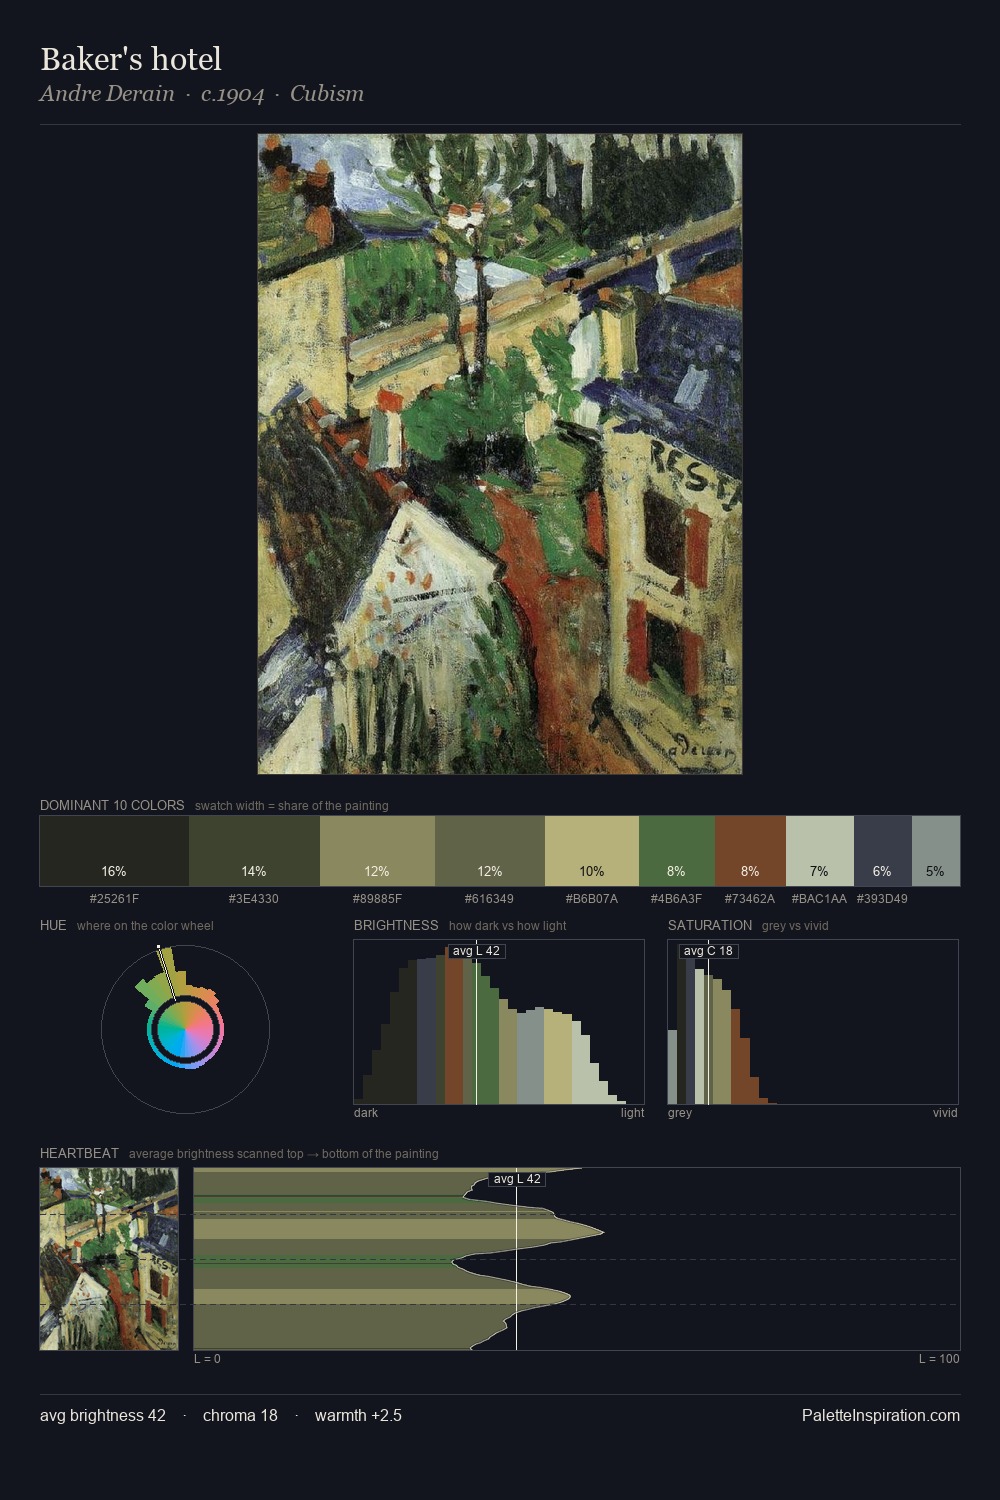Click the PaletteInspiration.com link

pyautogui.click(x=881, y=1415)
